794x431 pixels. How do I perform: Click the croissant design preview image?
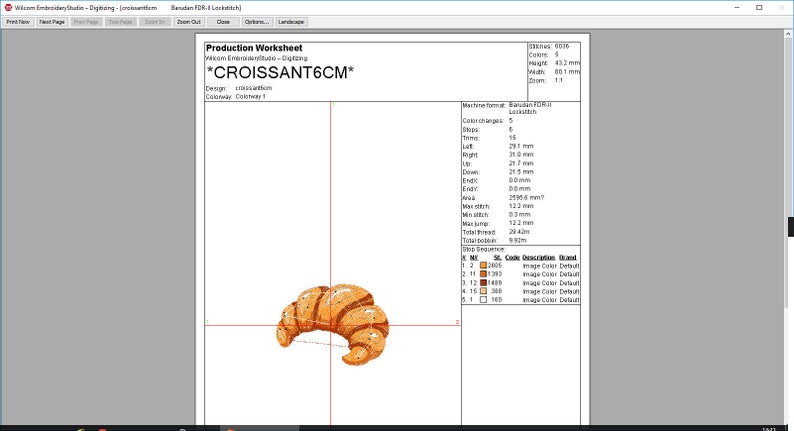[x=333, y=325]
